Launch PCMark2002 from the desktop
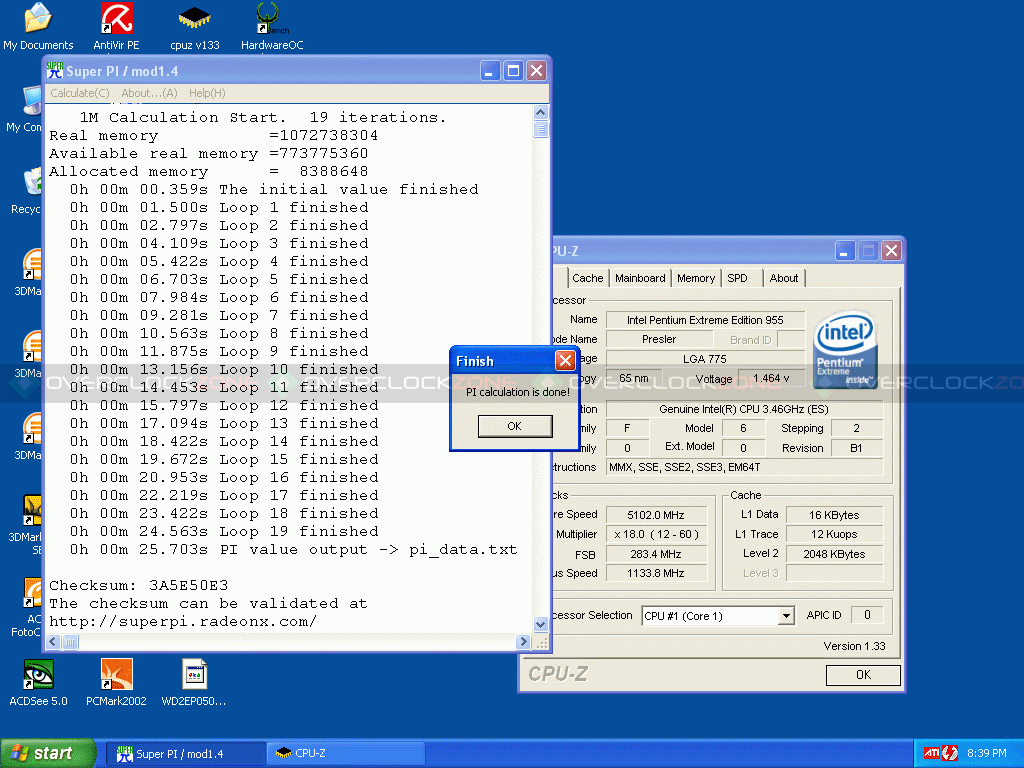 tap(116, 683)
